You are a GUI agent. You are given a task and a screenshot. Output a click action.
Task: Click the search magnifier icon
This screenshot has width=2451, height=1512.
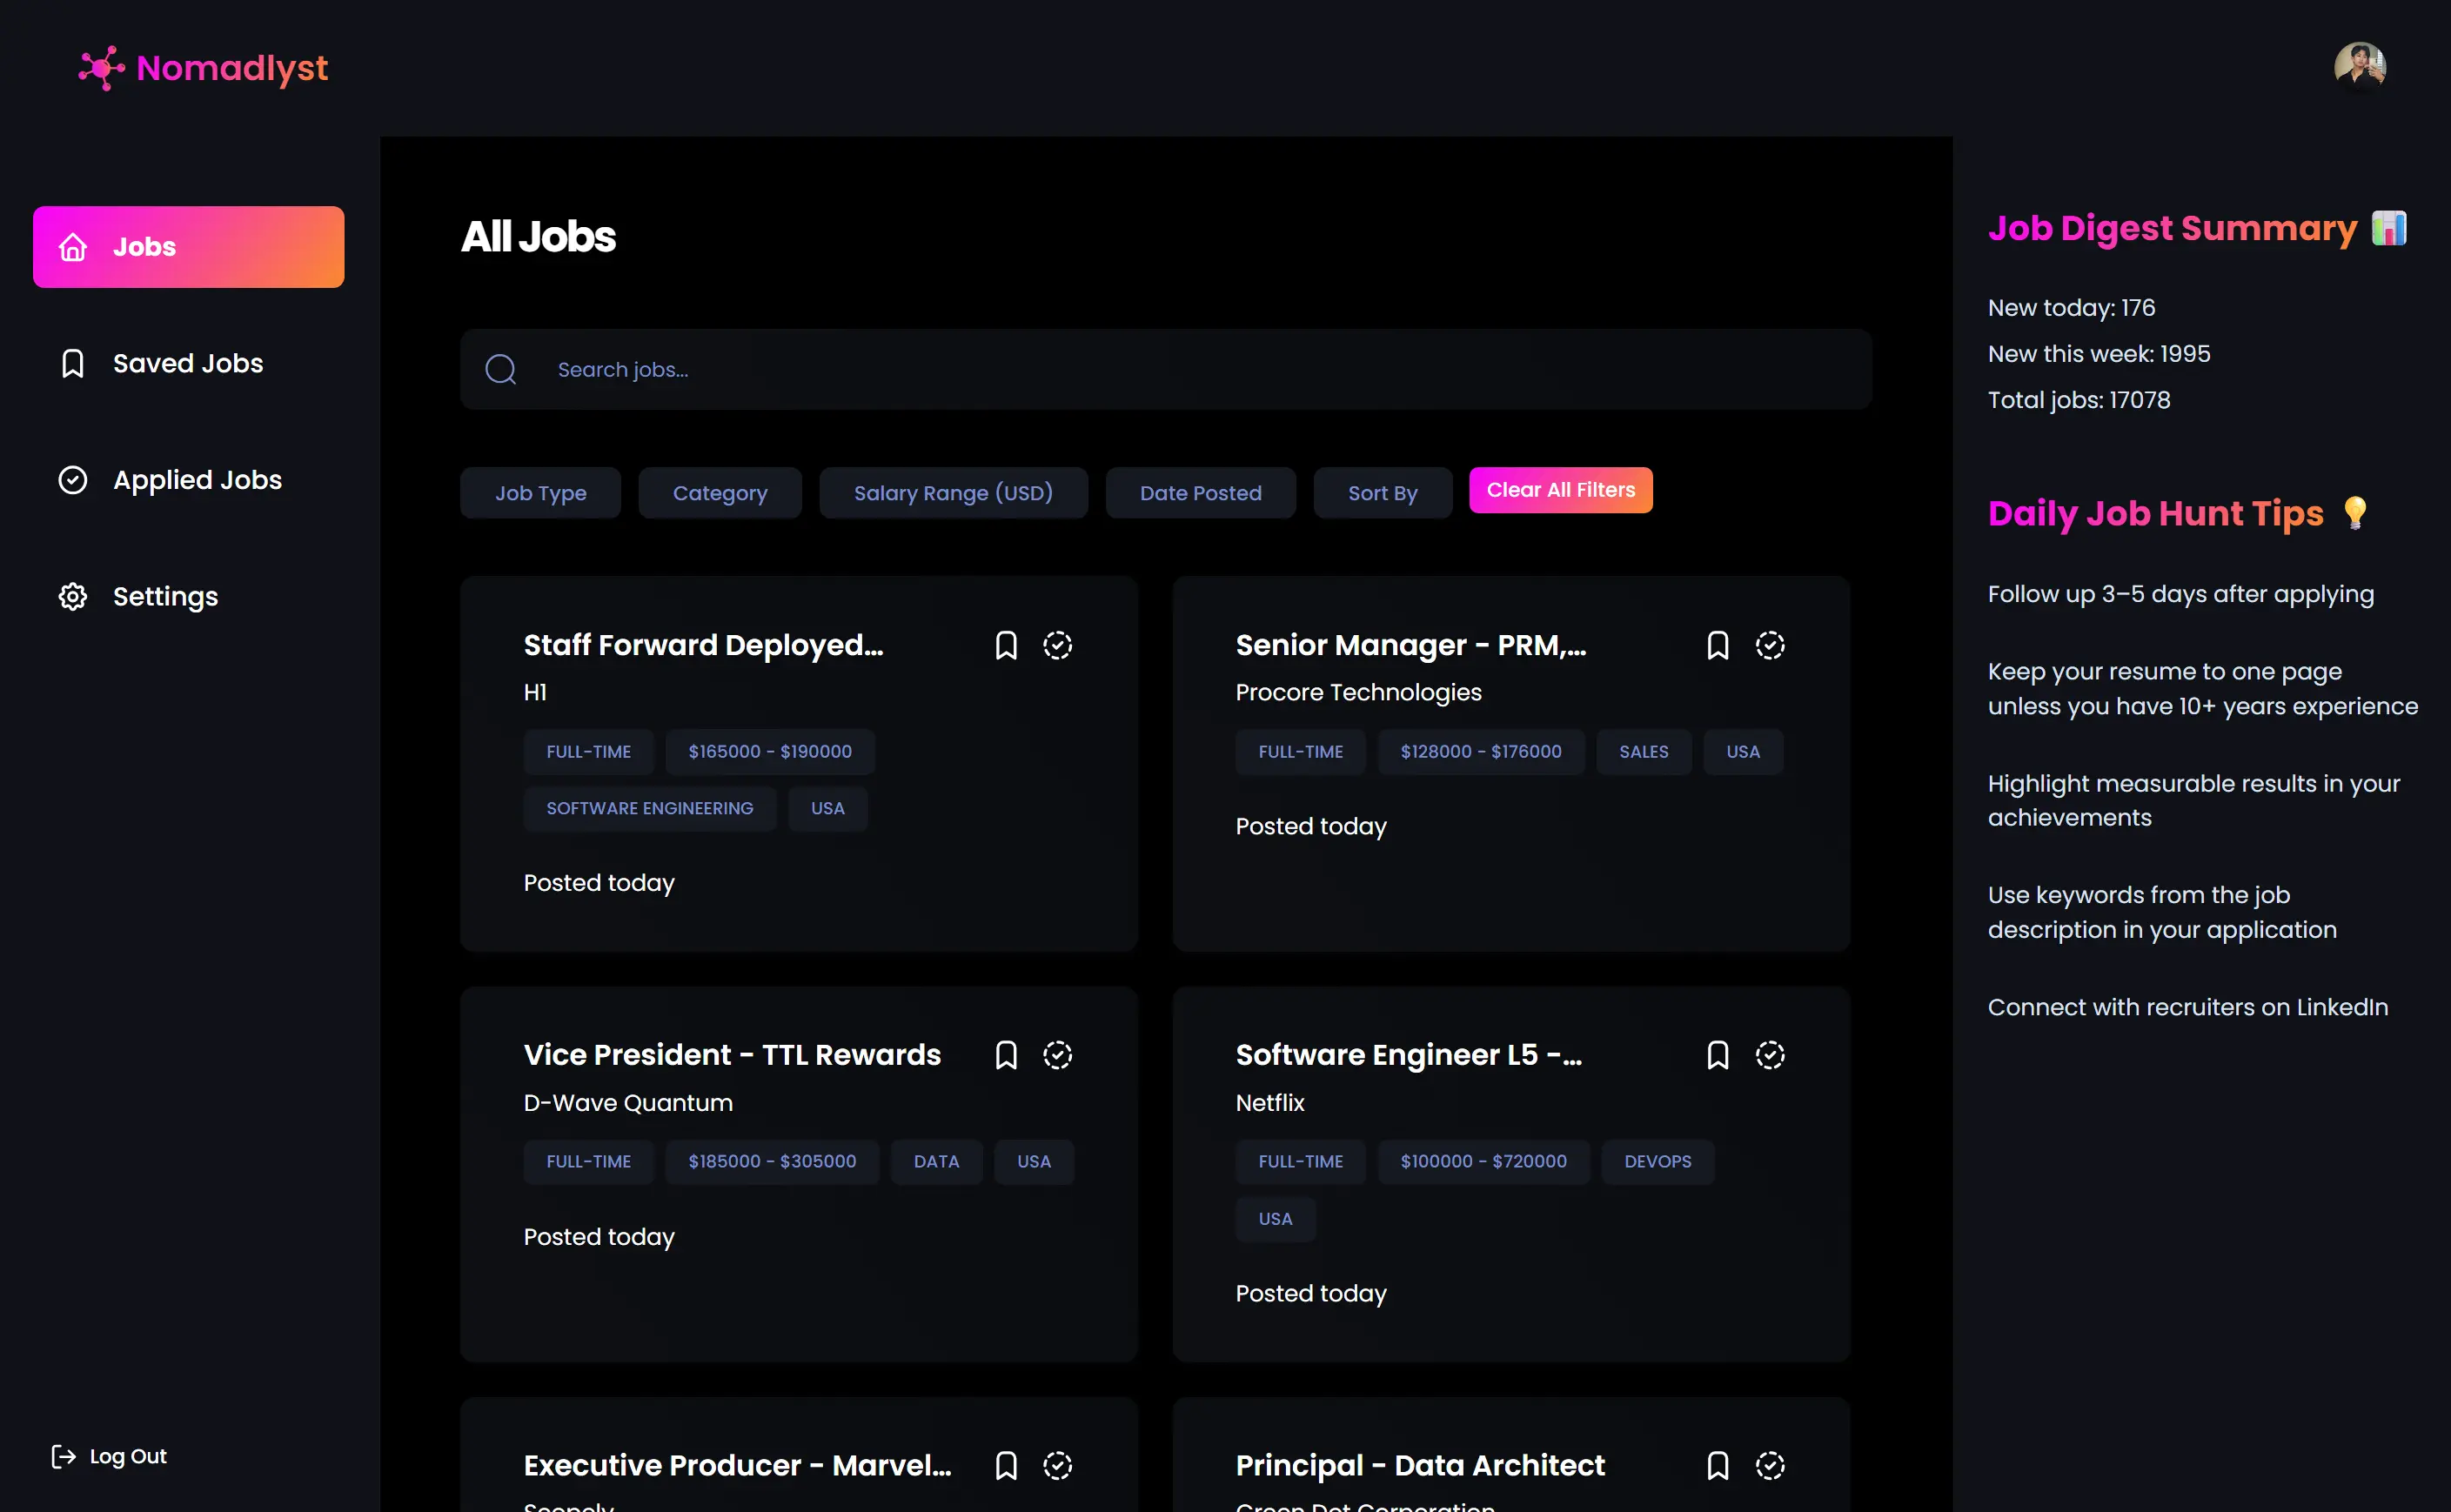tap(500, 370)
